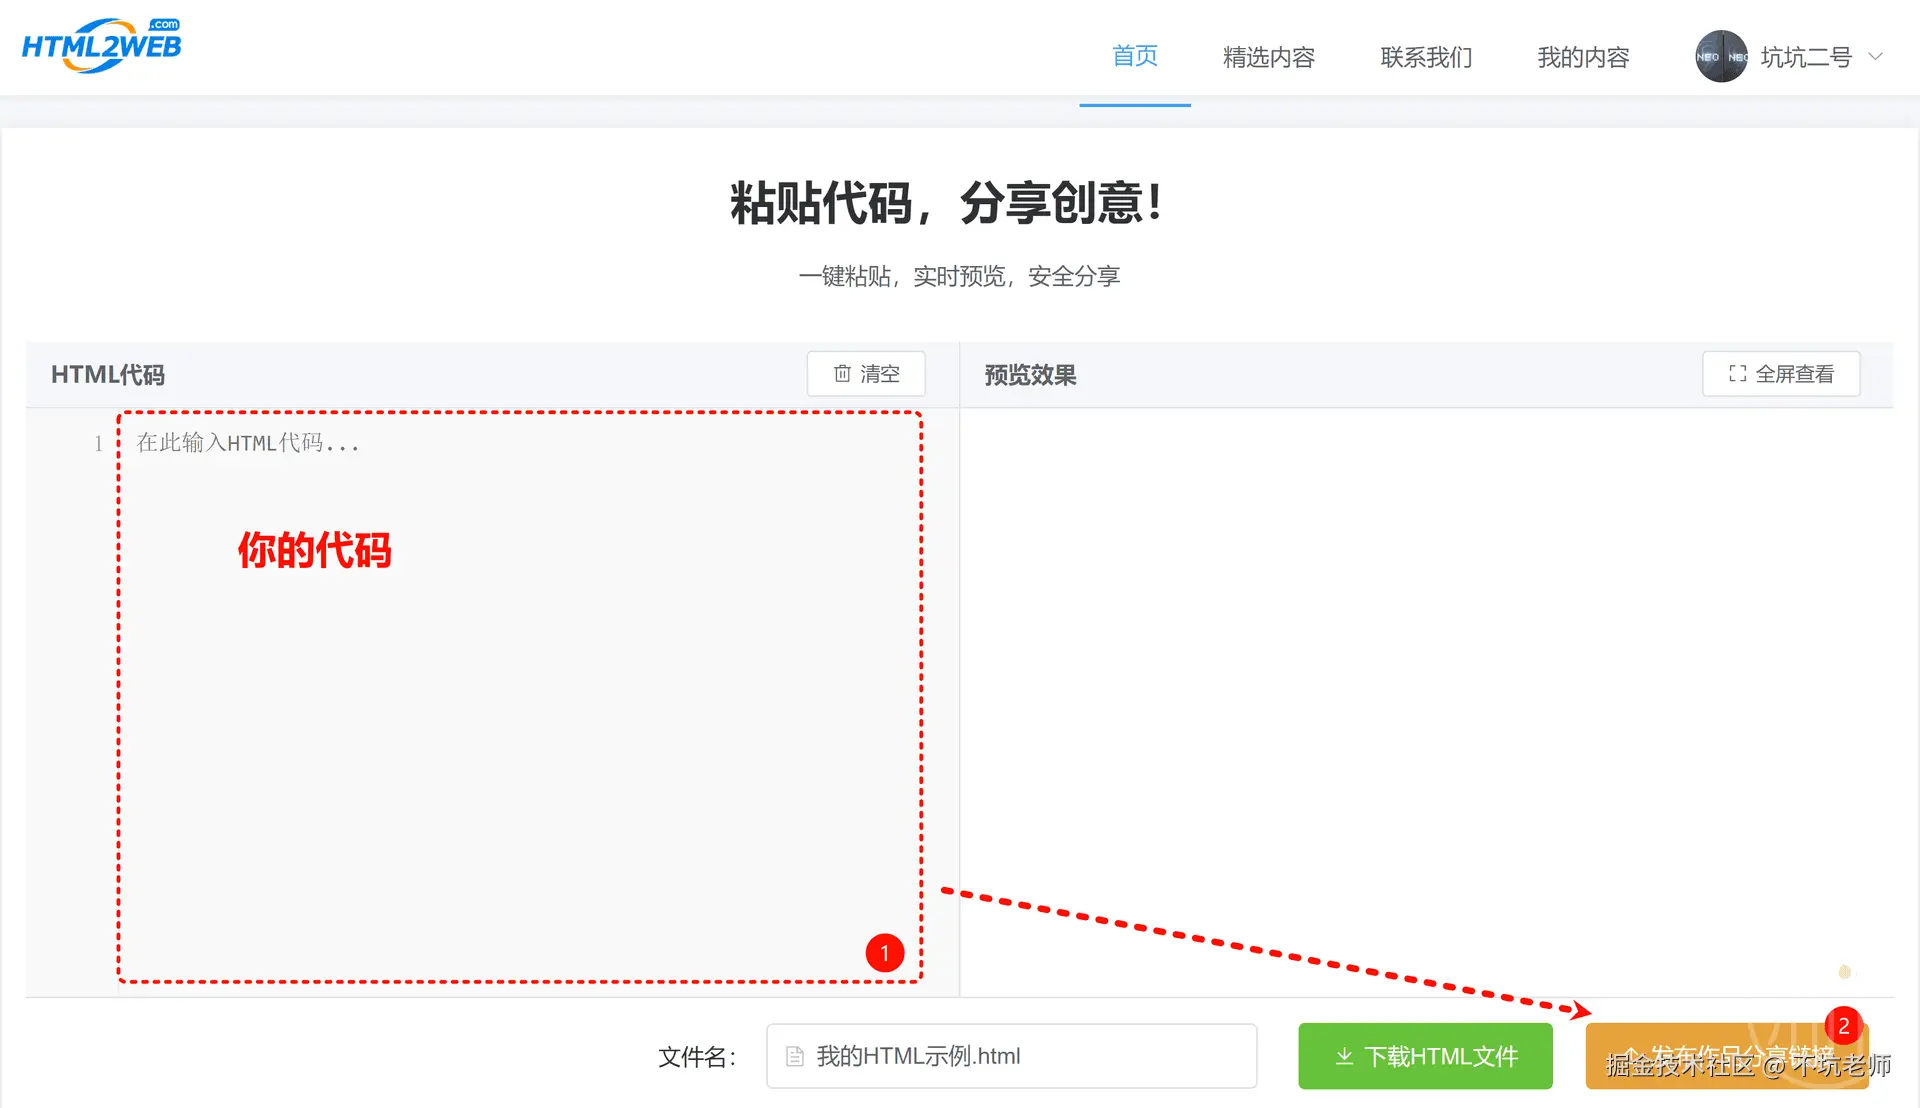
Task: Click the file icon in filename field
Action: coord(795,1057)
